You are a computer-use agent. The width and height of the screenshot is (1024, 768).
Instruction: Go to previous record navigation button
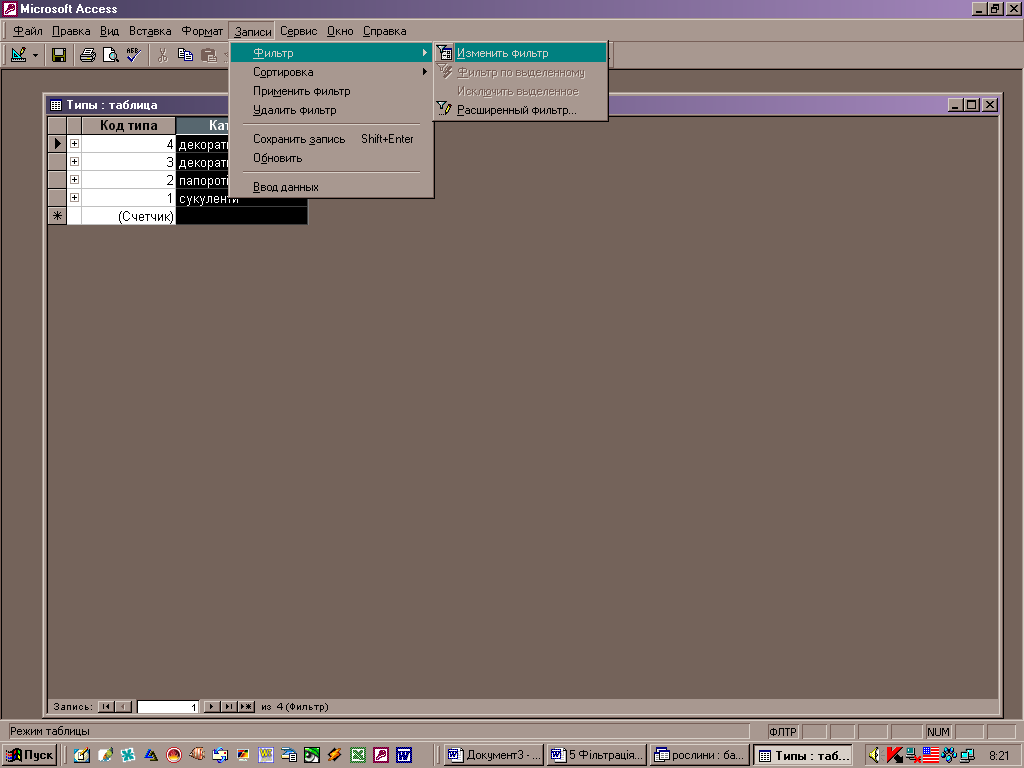click(x=123, y=707)
